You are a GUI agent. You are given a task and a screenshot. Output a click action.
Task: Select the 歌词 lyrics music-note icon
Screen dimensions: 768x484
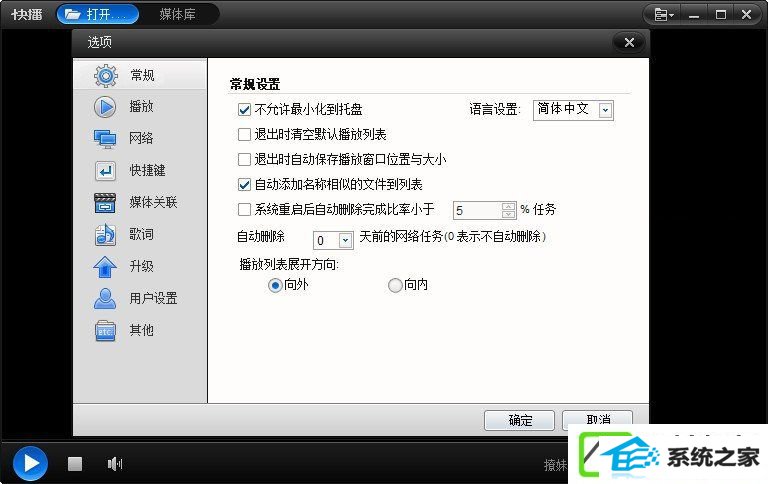(x=105, y=235)
